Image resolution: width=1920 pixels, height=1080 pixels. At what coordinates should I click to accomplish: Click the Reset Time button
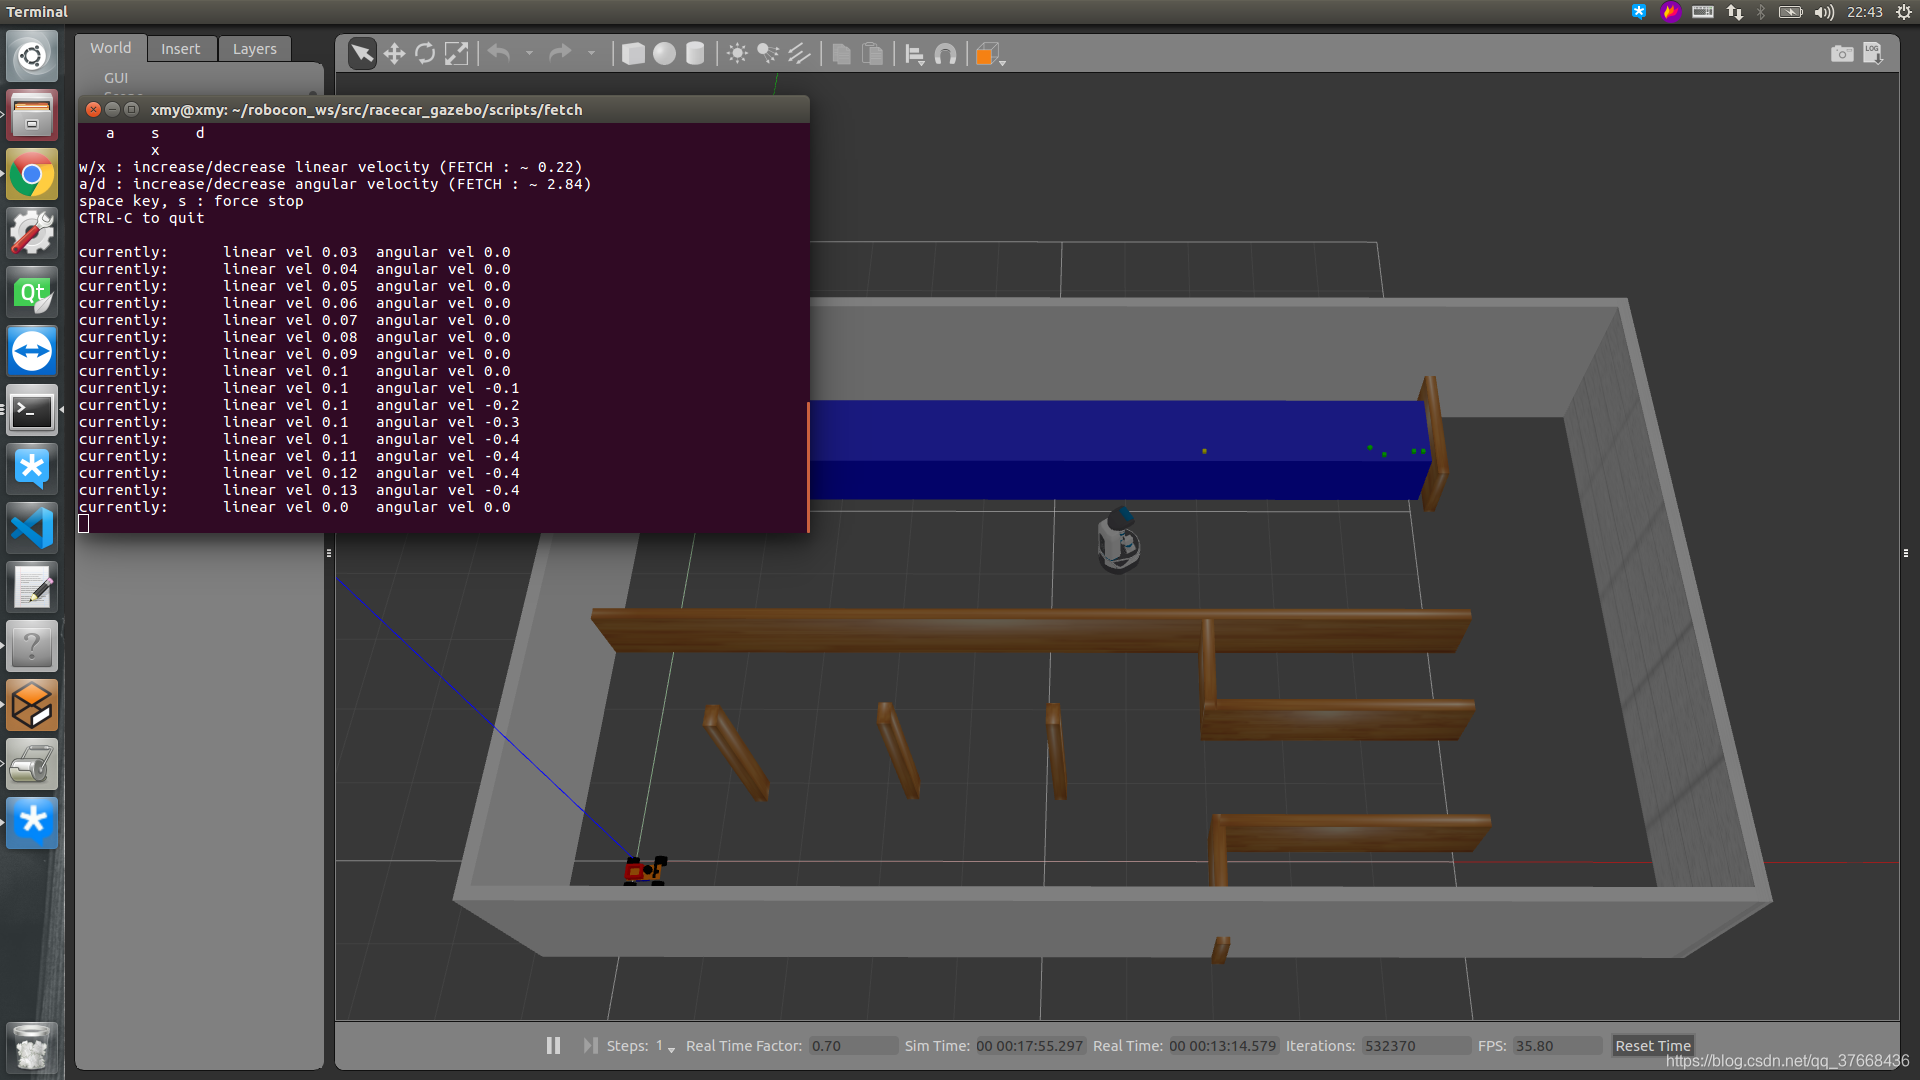pos(1652,1045)
